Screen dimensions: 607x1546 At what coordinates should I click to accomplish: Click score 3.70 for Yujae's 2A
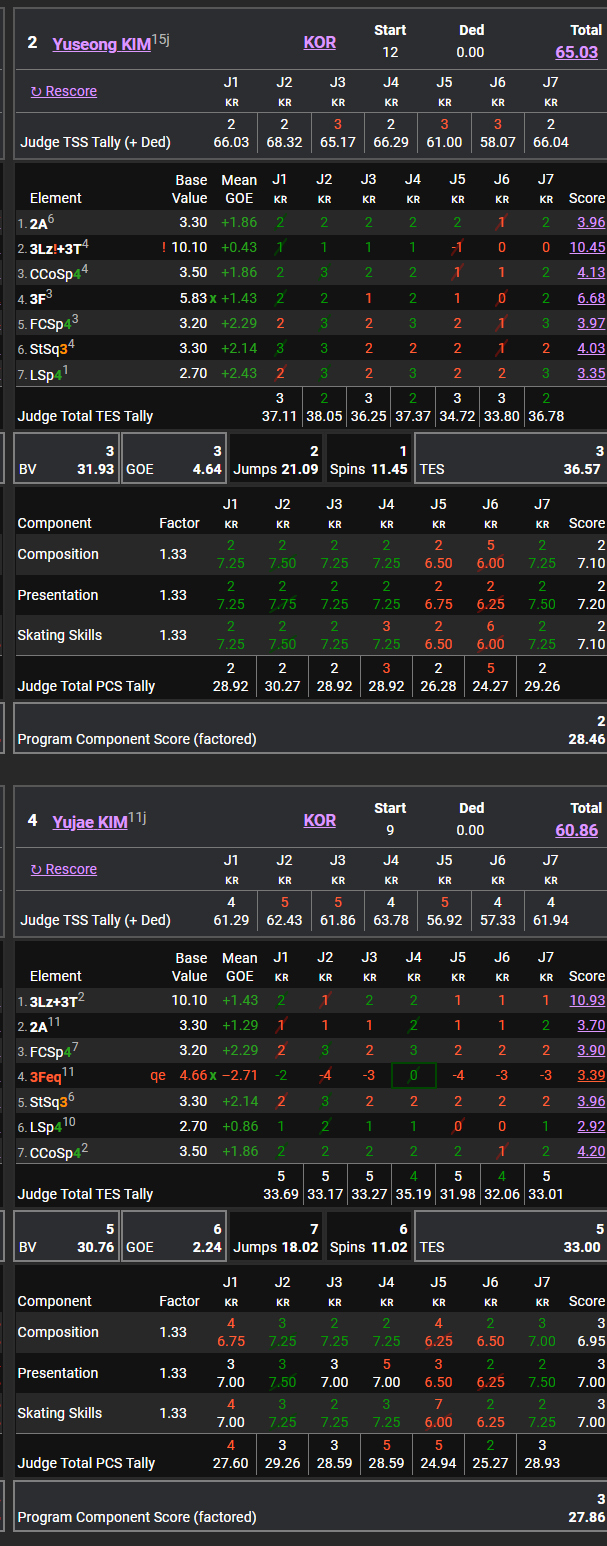point(590,1025)
